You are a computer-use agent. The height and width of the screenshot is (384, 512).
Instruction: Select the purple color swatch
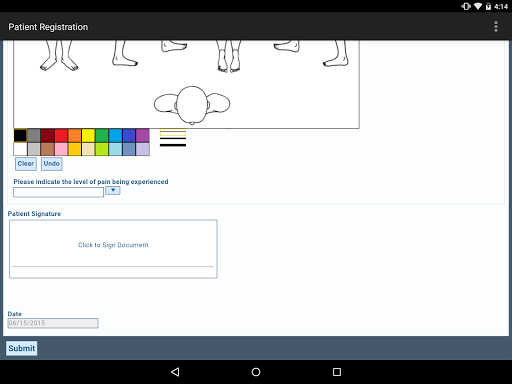[x=143, y=136]
